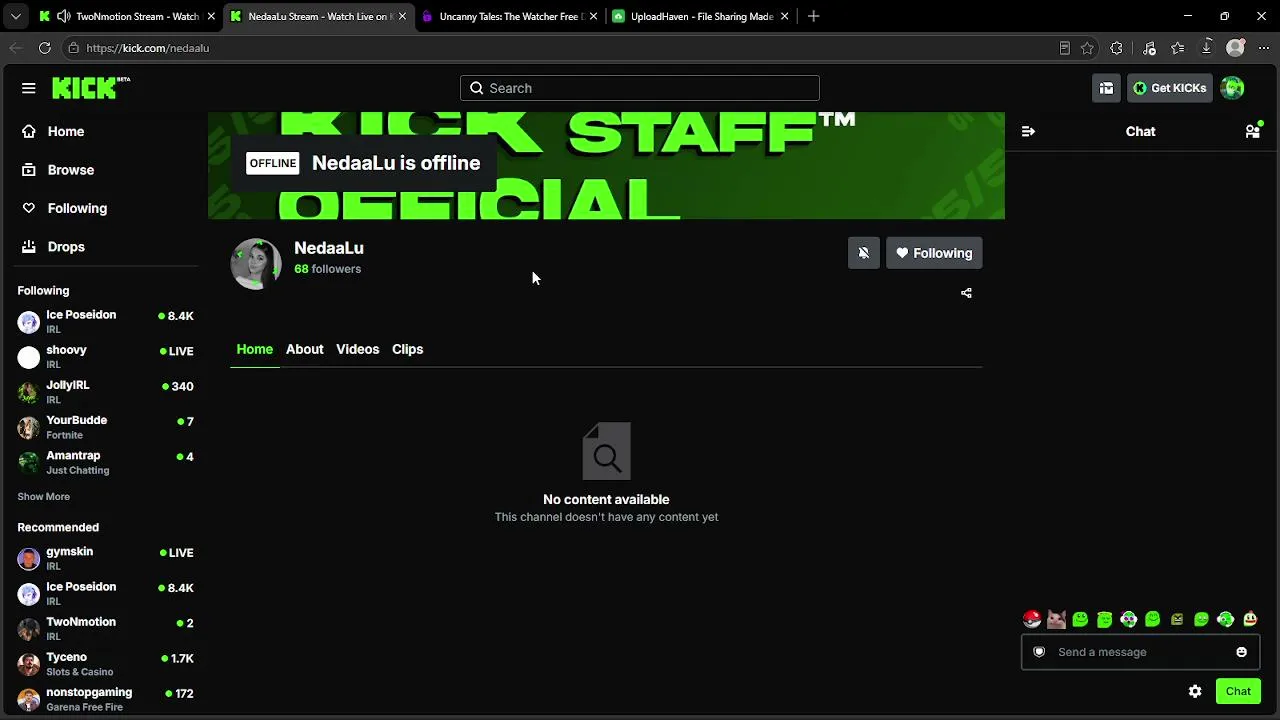Viewport: 1280px width, 720px height.
Task: Click the Kick search field
Action: (x=640, y=88)
